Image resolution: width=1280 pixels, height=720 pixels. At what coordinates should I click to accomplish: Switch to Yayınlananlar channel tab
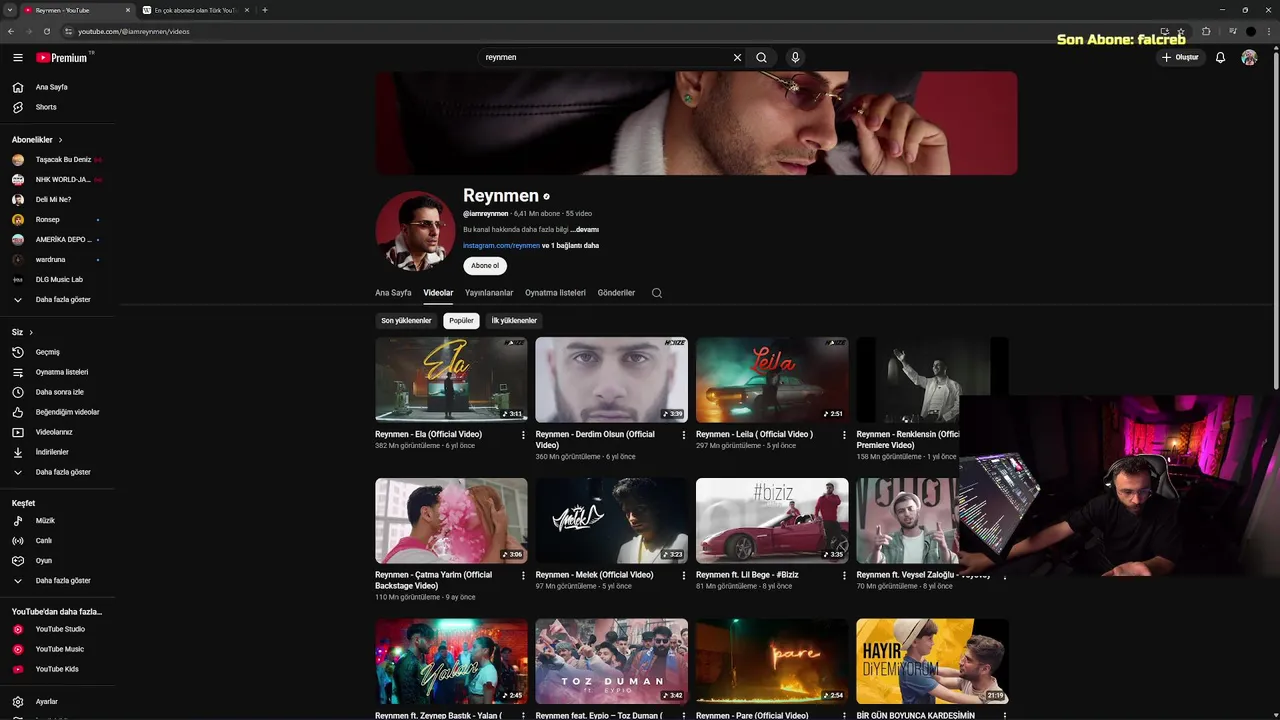[x=489, y=293]
